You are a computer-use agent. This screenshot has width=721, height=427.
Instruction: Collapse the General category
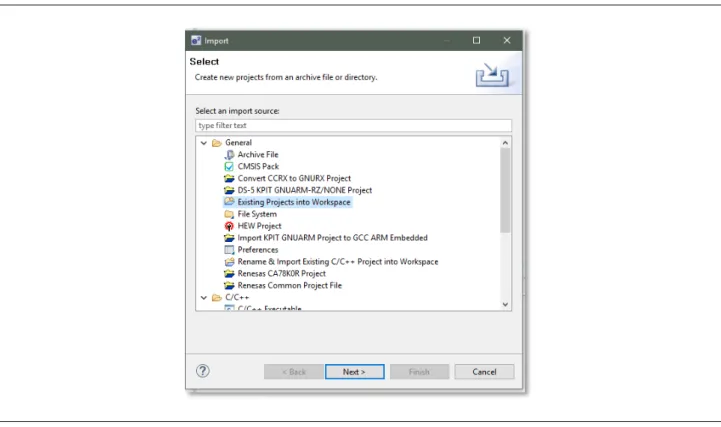click(x=204, y=143)
